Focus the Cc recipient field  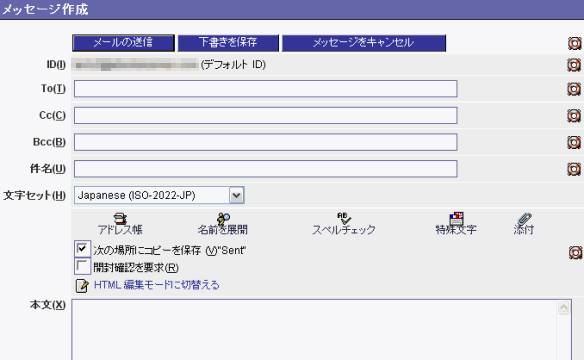266,115
